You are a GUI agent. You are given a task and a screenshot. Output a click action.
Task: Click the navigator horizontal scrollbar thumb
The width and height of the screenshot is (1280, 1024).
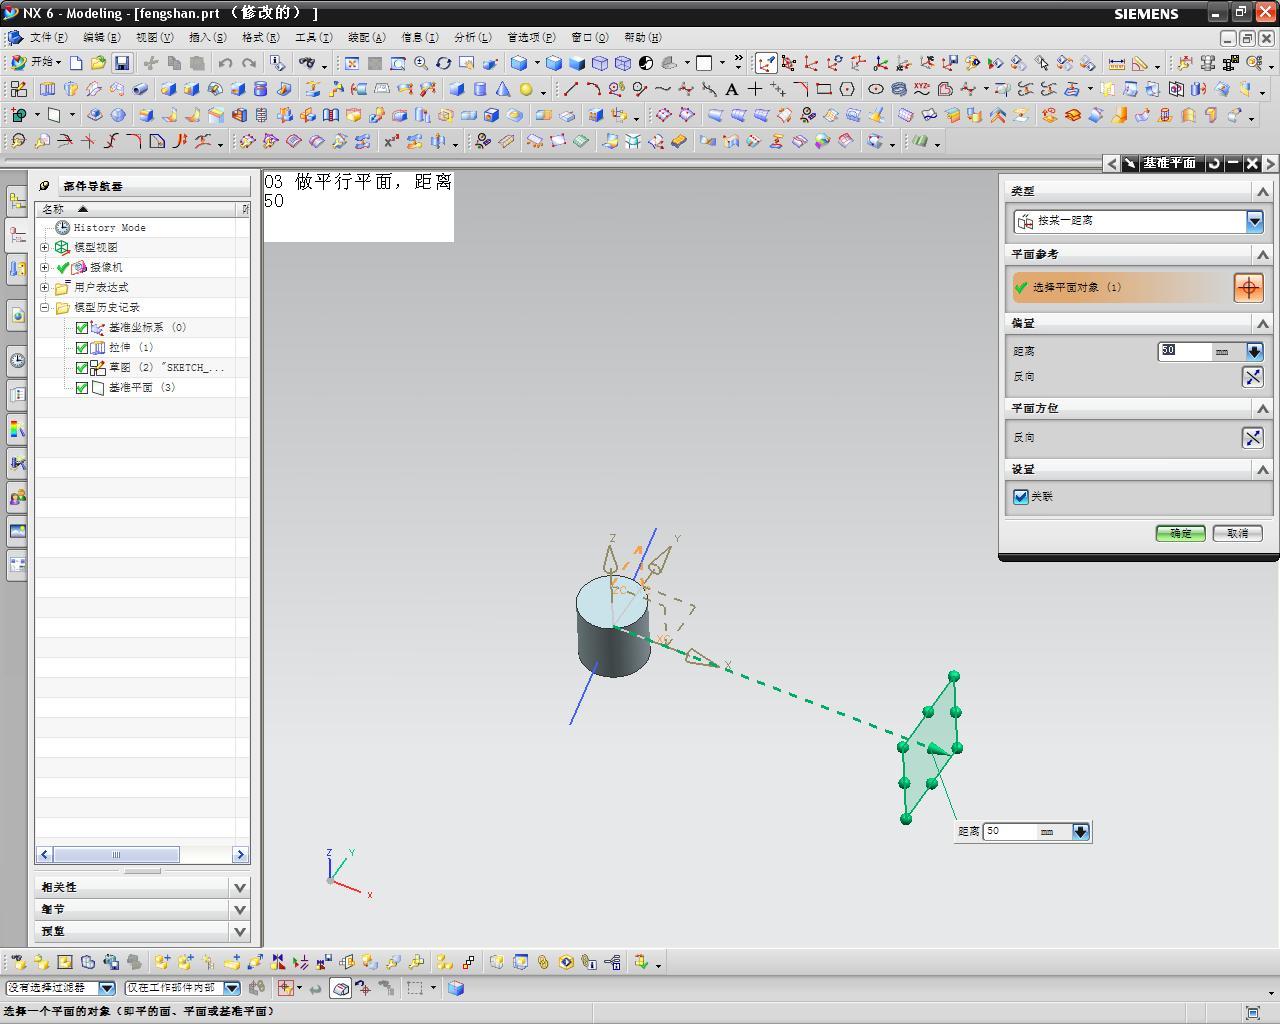[116, 855]
